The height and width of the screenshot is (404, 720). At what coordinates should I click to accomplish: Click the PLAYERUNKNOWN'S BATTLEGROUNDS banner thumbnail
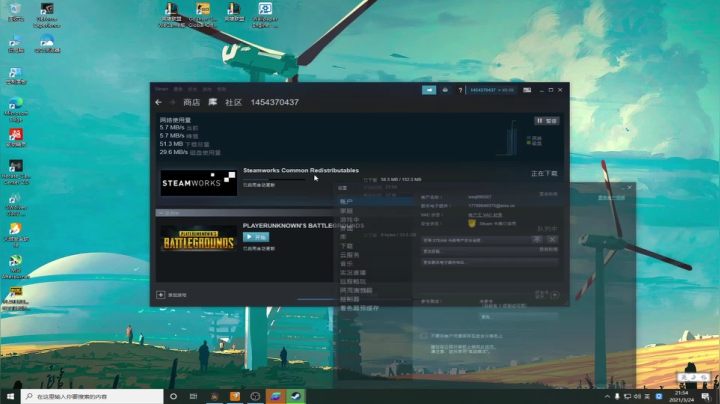tap(198, 238)
